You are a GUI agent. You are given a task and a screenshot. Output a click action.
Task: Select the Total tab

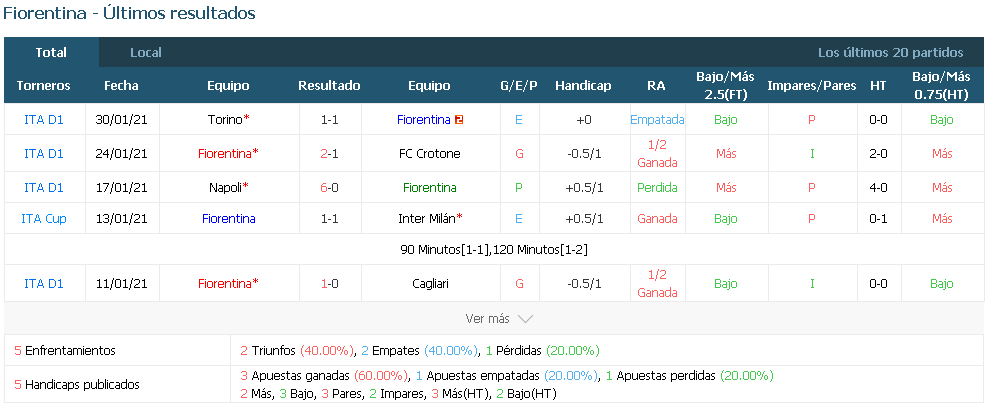click(51, 53)
